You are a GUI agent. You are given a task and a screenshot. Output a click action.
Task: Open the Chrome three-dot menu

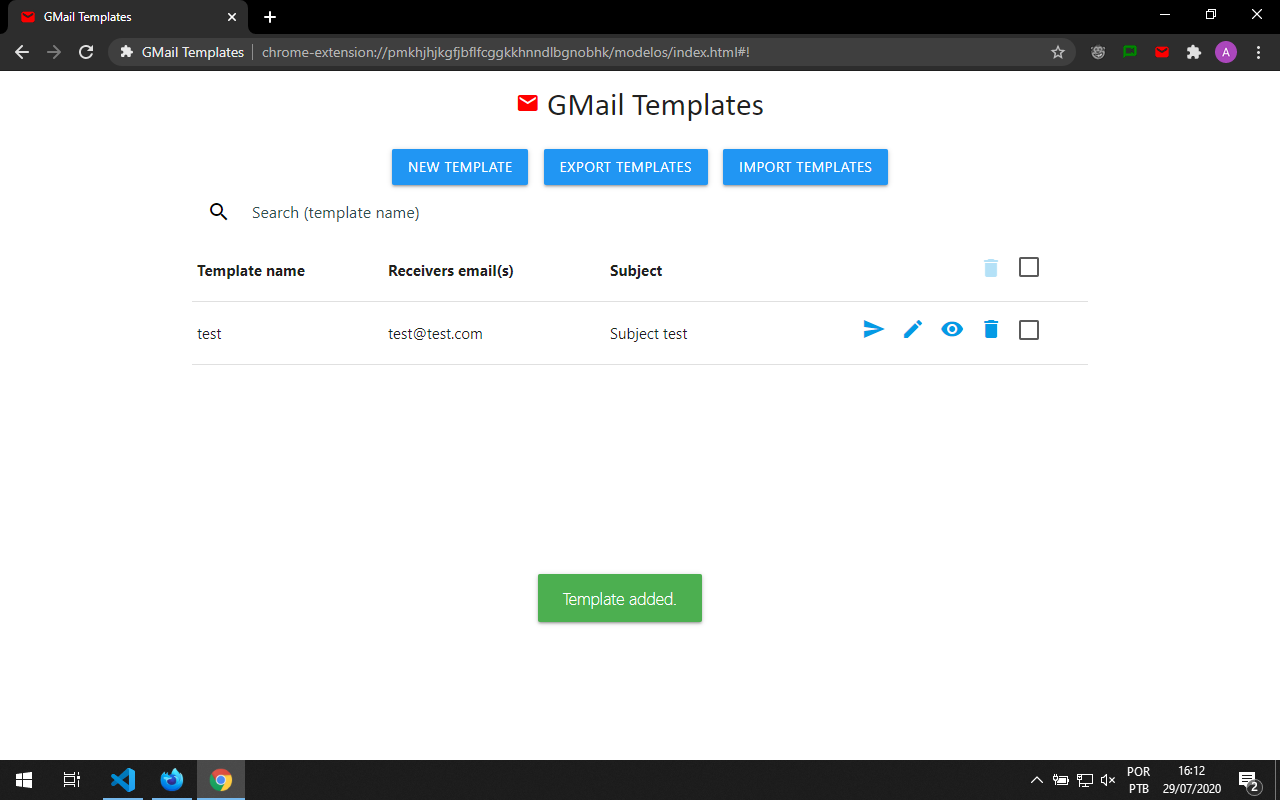(x=1258, y=51)
